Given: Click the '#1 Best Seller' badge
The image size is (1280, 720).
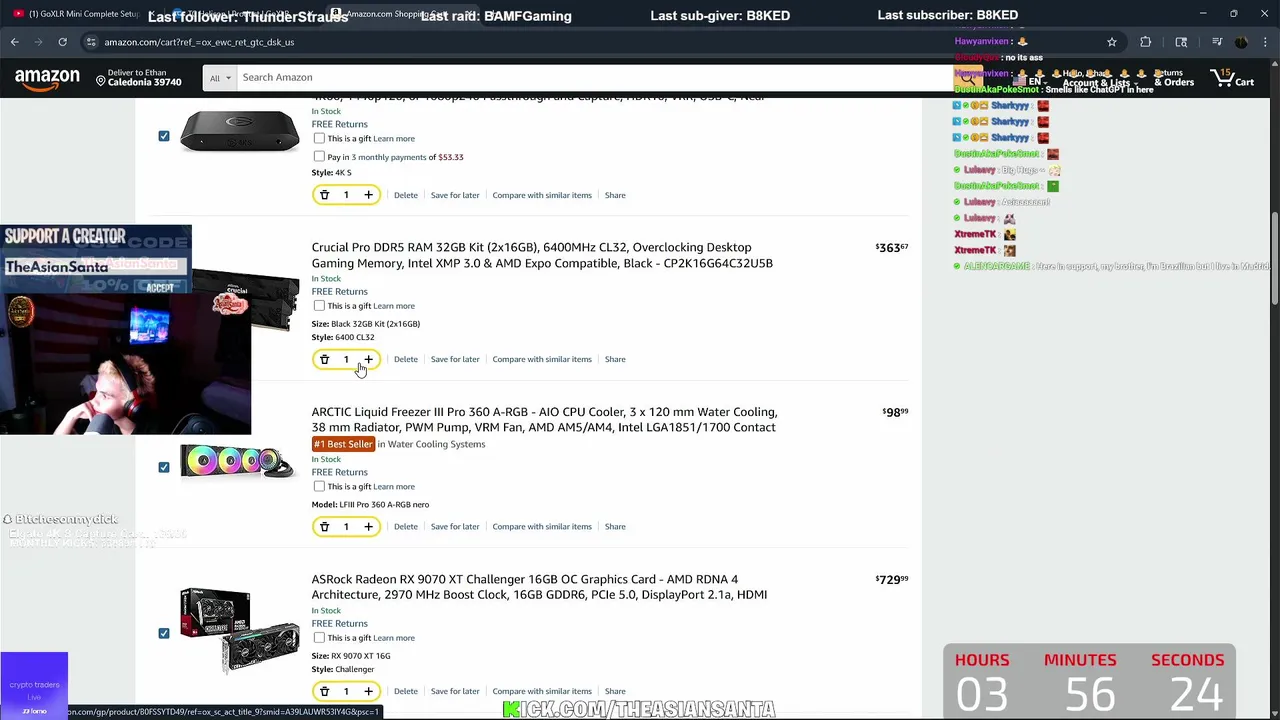Looking at the screenshot, I should (x=343, y=444).
